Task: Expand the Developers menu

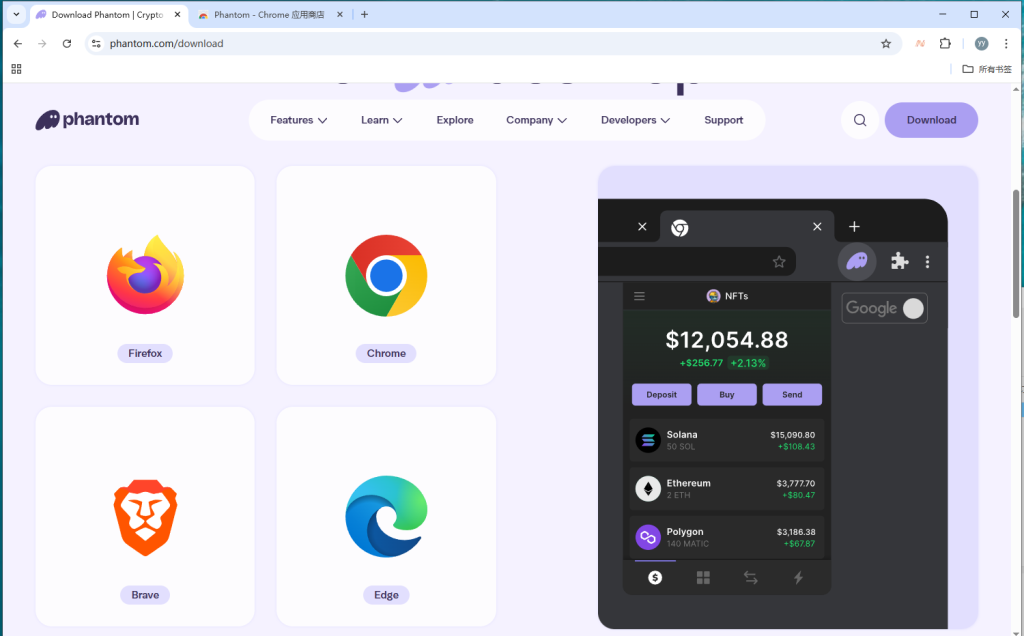Action: pos(635,120)
